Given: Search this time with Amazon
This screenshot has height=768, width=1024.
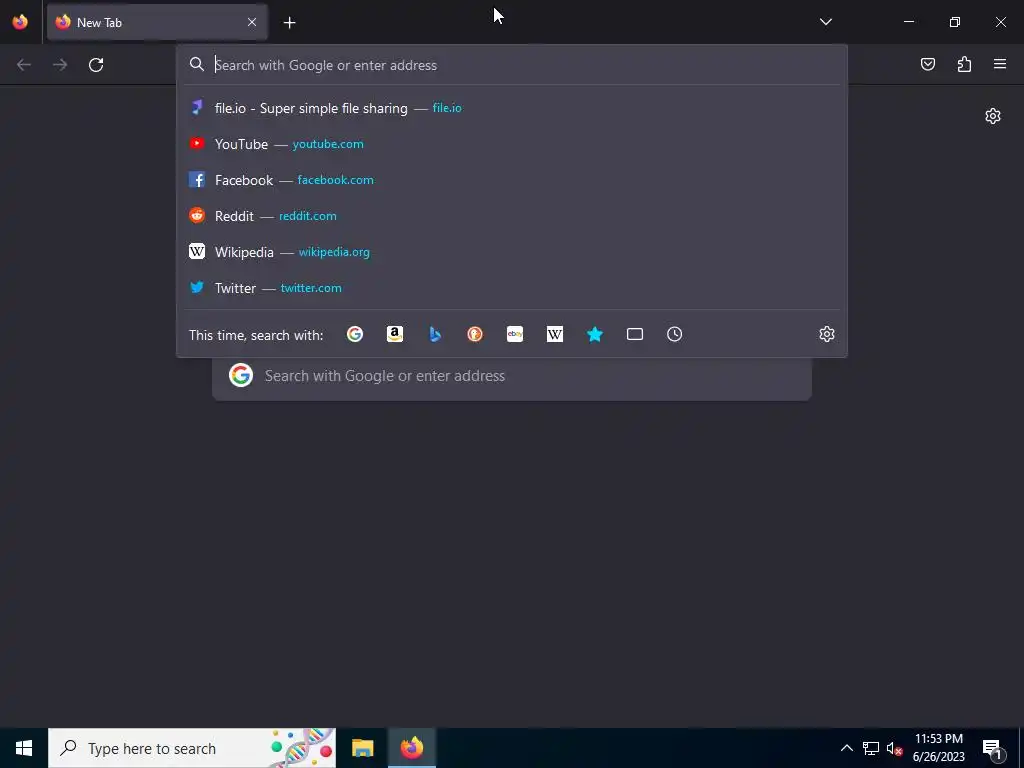Looking at the screenshot, I should 394,334.
